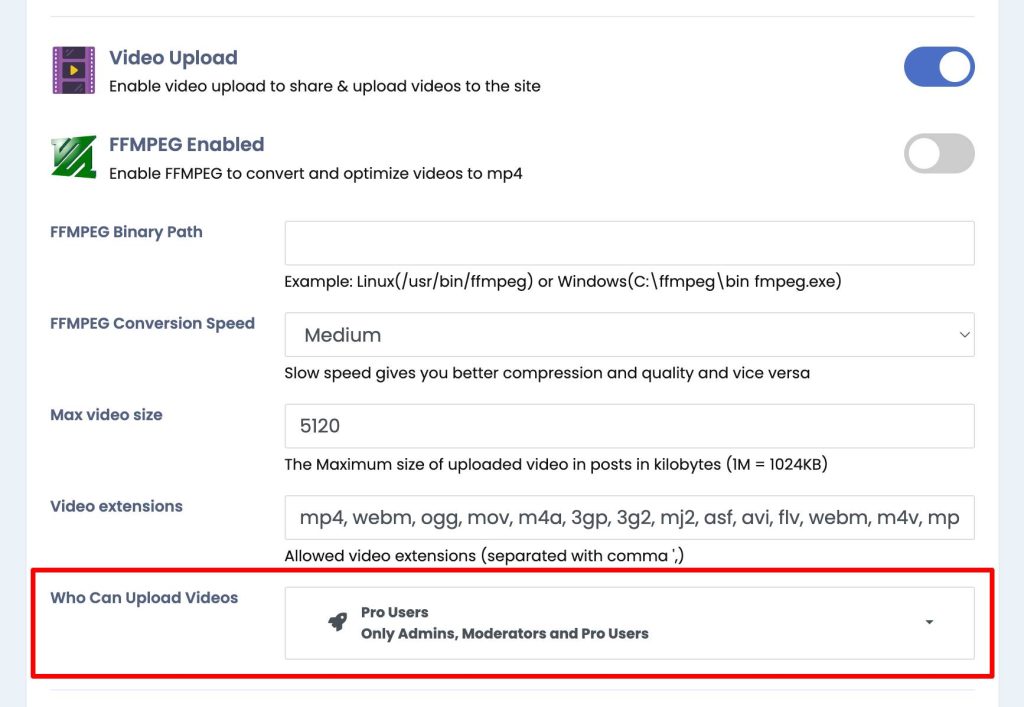This screenshot has height=707, width=1024.
Task: Enable the FFMPEG Enabled toggle switch
Action: tap(939, 153)
